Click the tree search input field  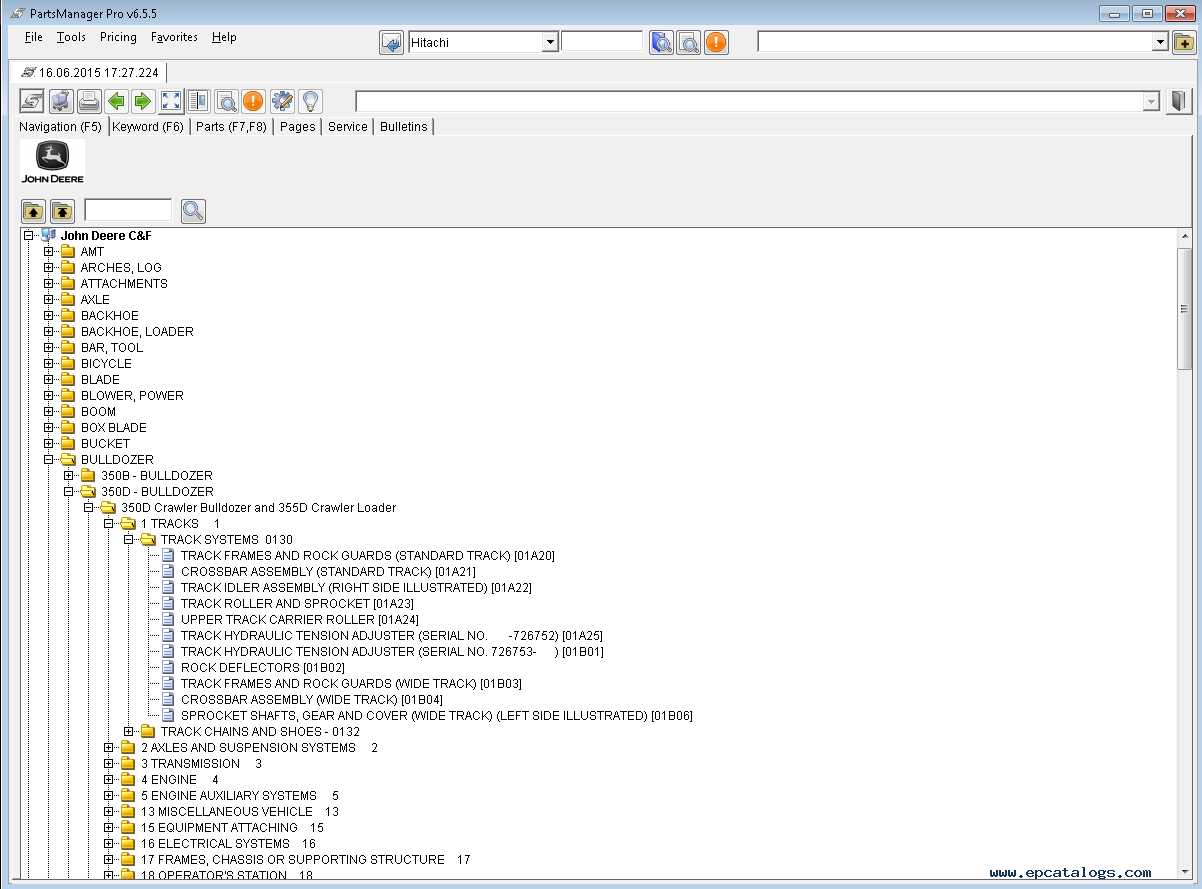[x=128, y=211]
